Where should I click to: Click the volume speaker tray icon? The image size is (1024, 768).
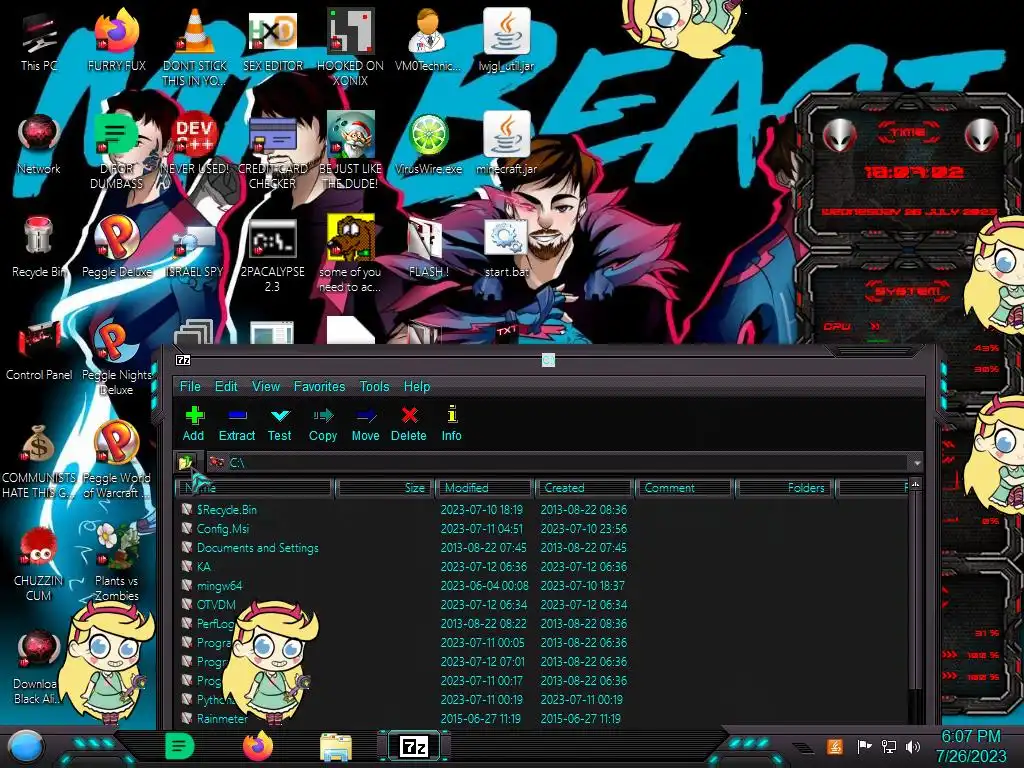click(x=913, y=746)
